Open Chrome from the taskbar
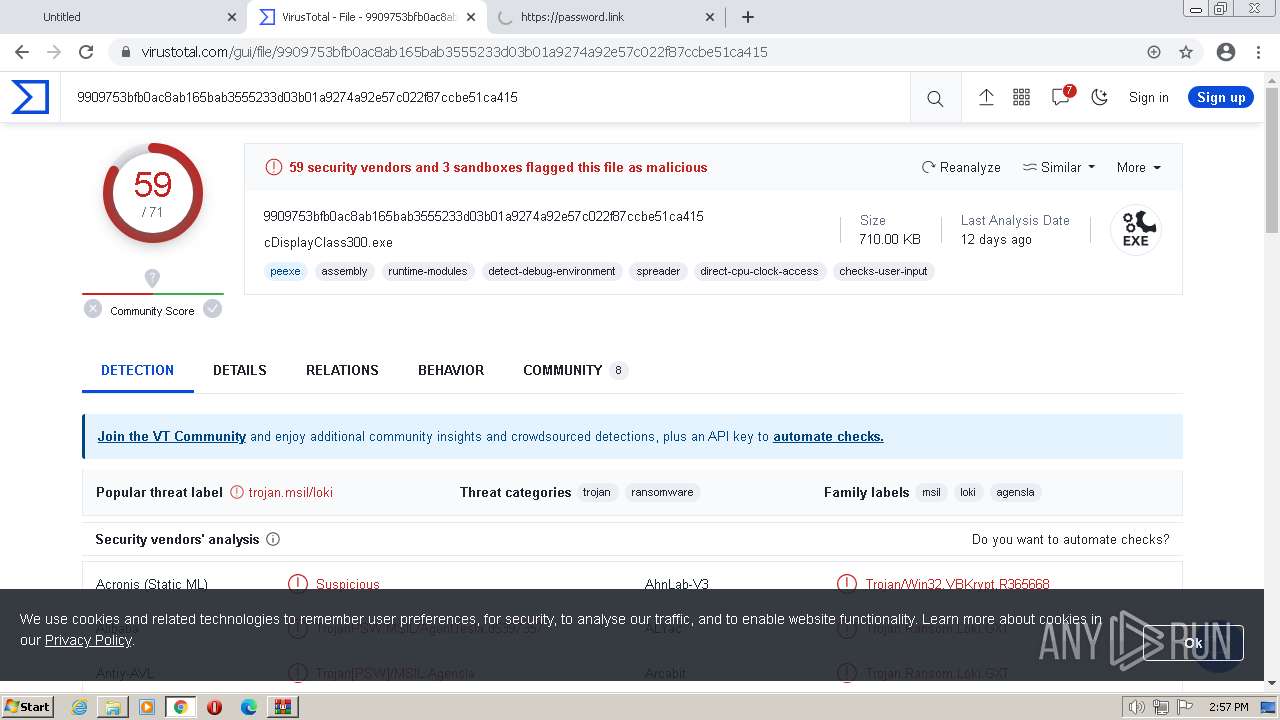The height and width of the screenshot is (720, 1280). [x=181, y=707]
